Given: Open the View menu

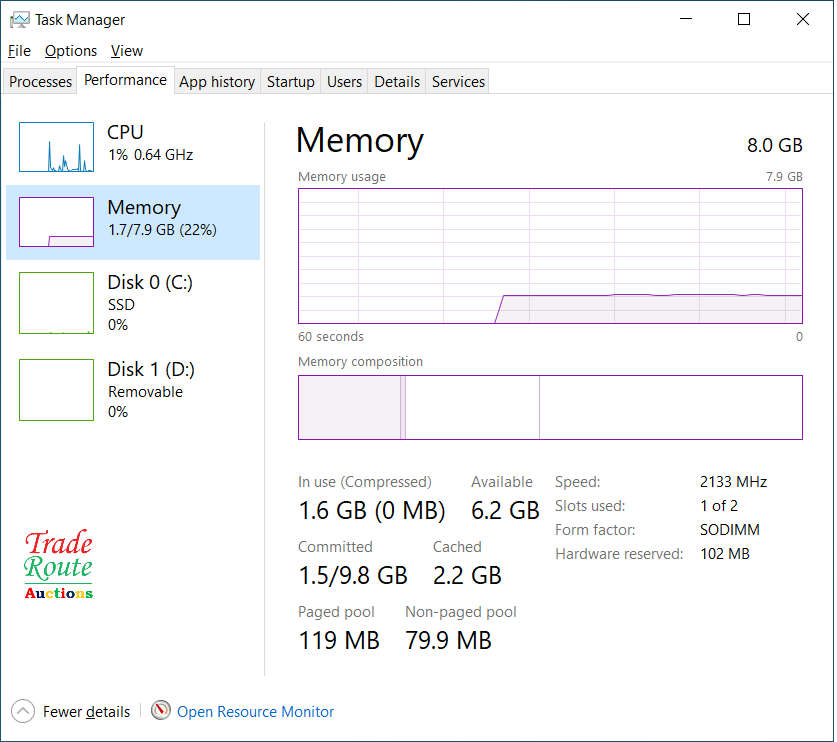Looking at the screenshot, I should [127, 51].
